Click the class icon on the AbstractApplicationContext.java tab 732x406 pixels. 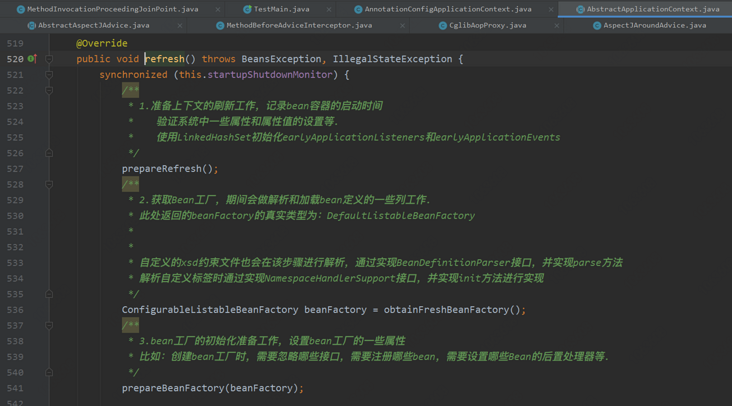pos(580,9)
